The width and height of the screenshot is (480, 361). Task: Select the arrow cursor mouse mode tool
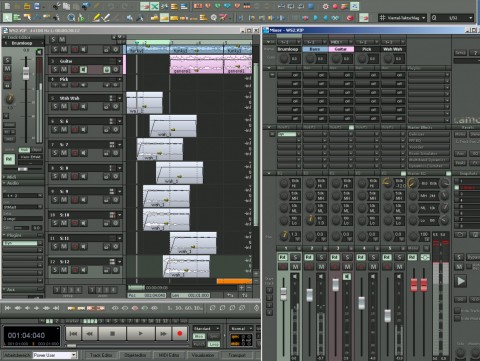pyautogui.click(x=7, y=17)
